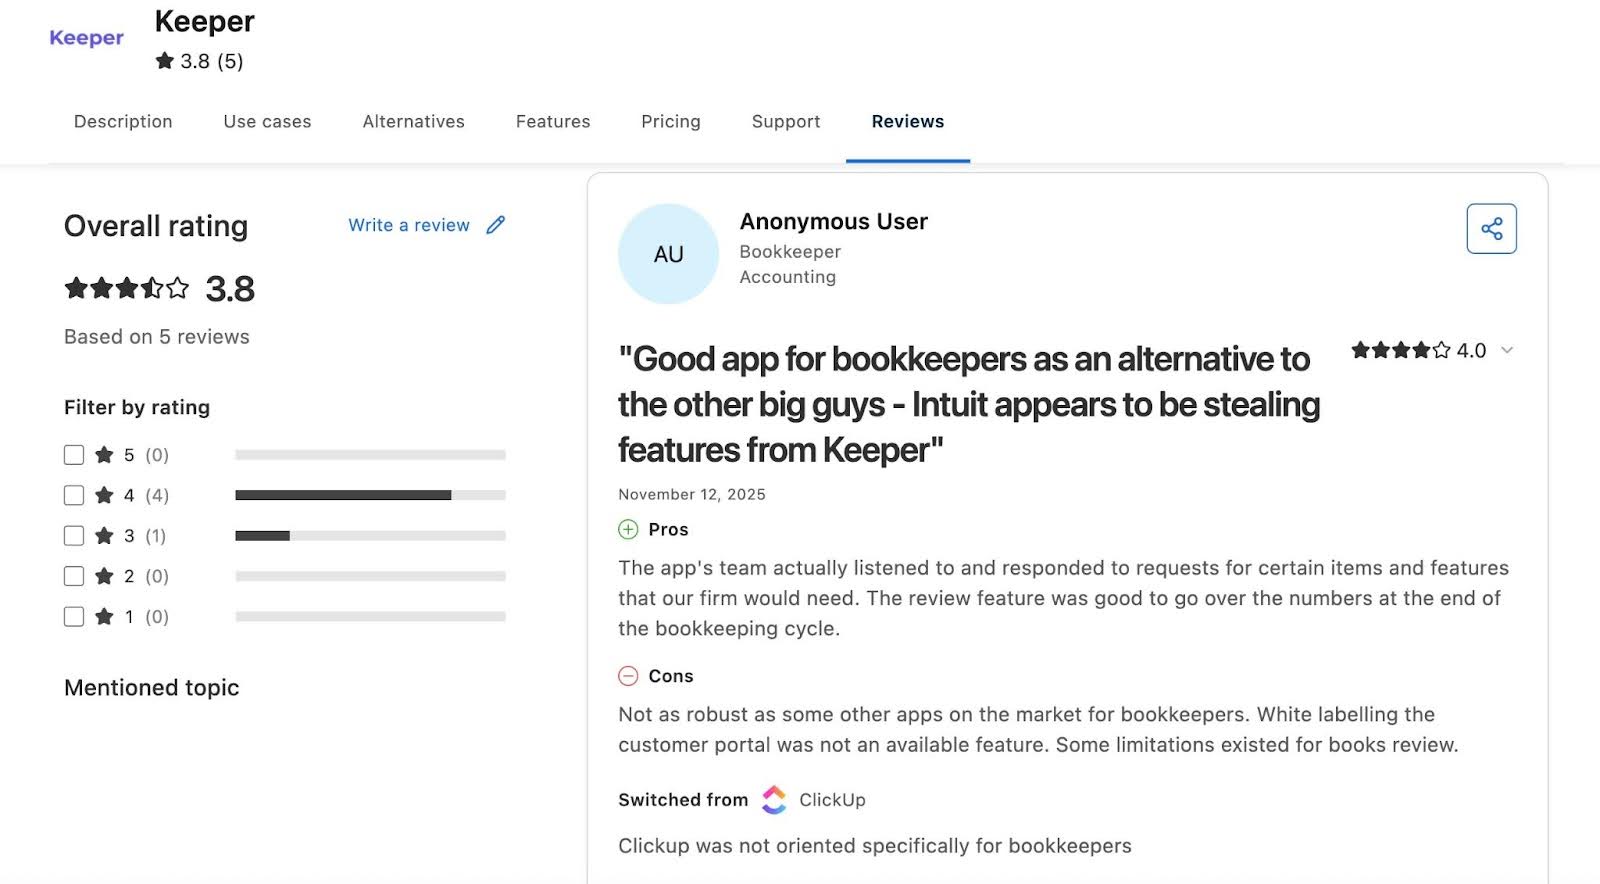
Task: Click the November 12, 2025 review date
Action: point(692,494)
